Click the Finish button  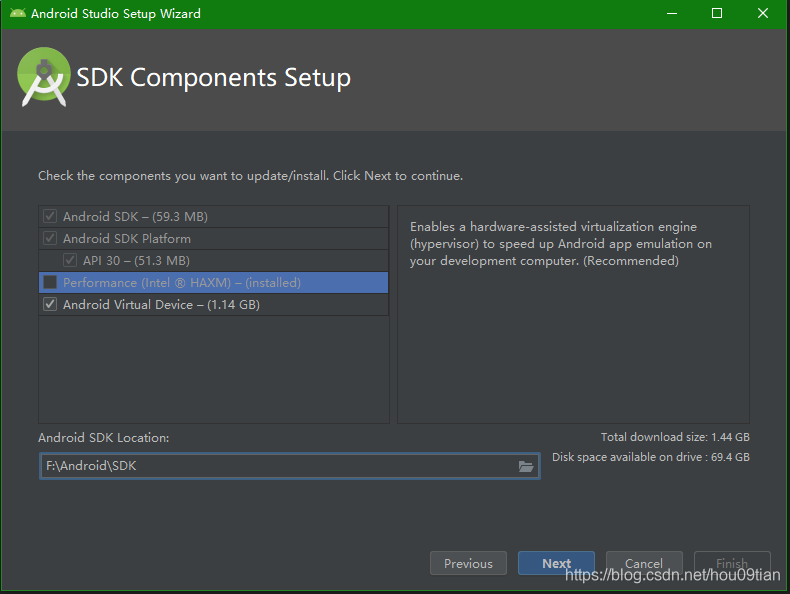click(x=732, y=563)
